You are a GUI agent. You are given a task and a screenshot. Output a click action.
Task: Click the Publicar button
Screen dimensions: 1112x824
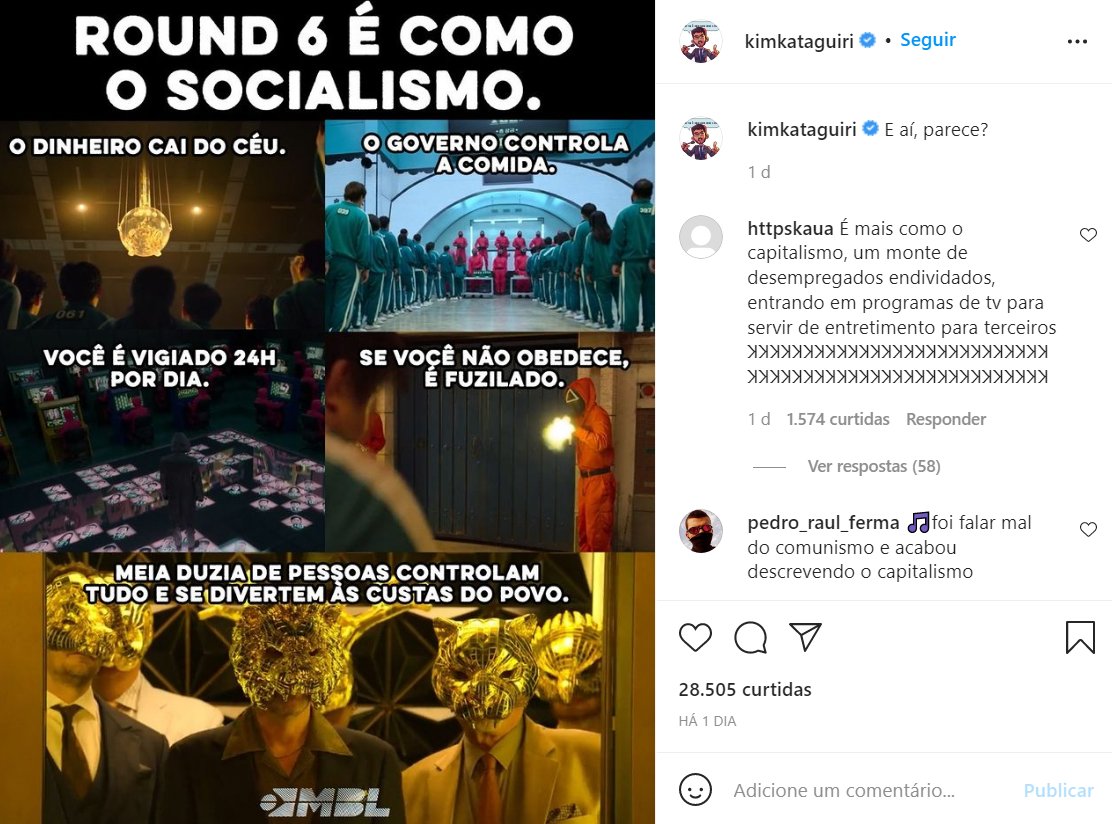(x=1058, y=790)
